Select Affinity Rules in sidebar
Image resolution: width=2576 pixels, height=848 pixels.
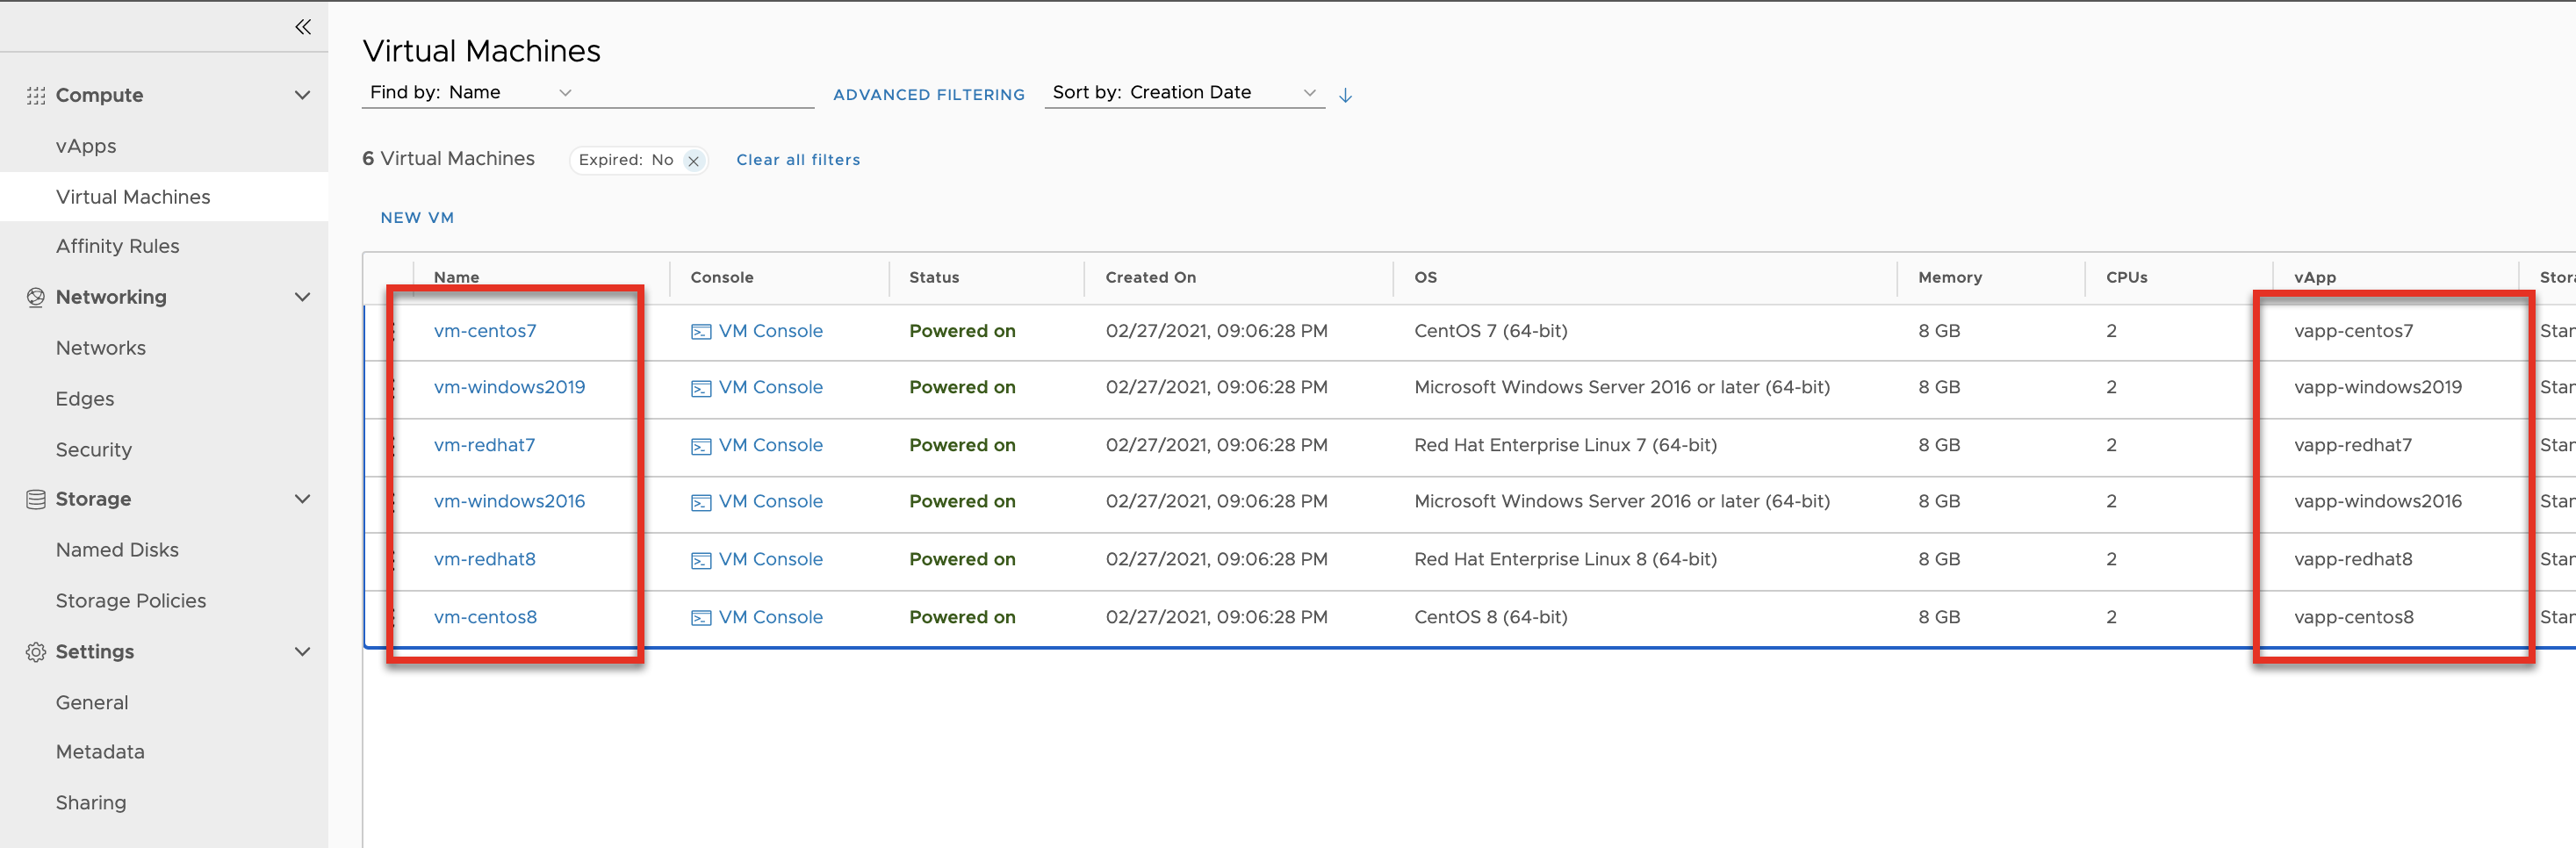coord(117,246)
